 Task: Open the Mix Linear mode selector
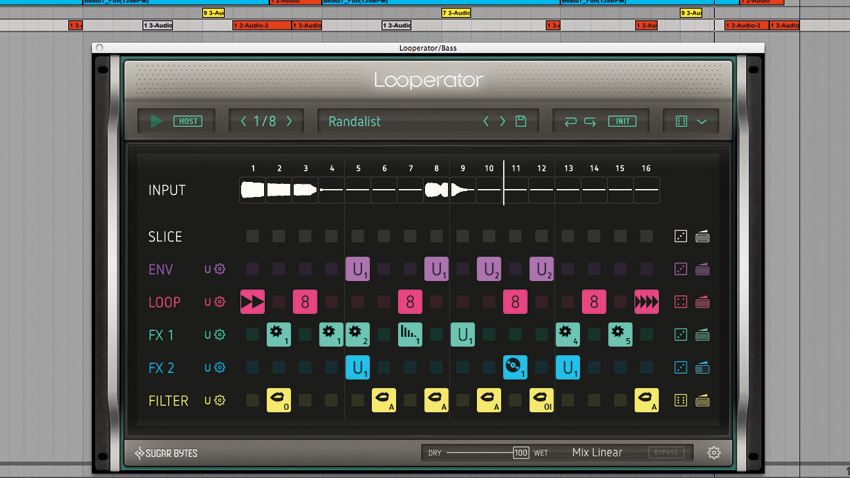(x=597, y=453)
